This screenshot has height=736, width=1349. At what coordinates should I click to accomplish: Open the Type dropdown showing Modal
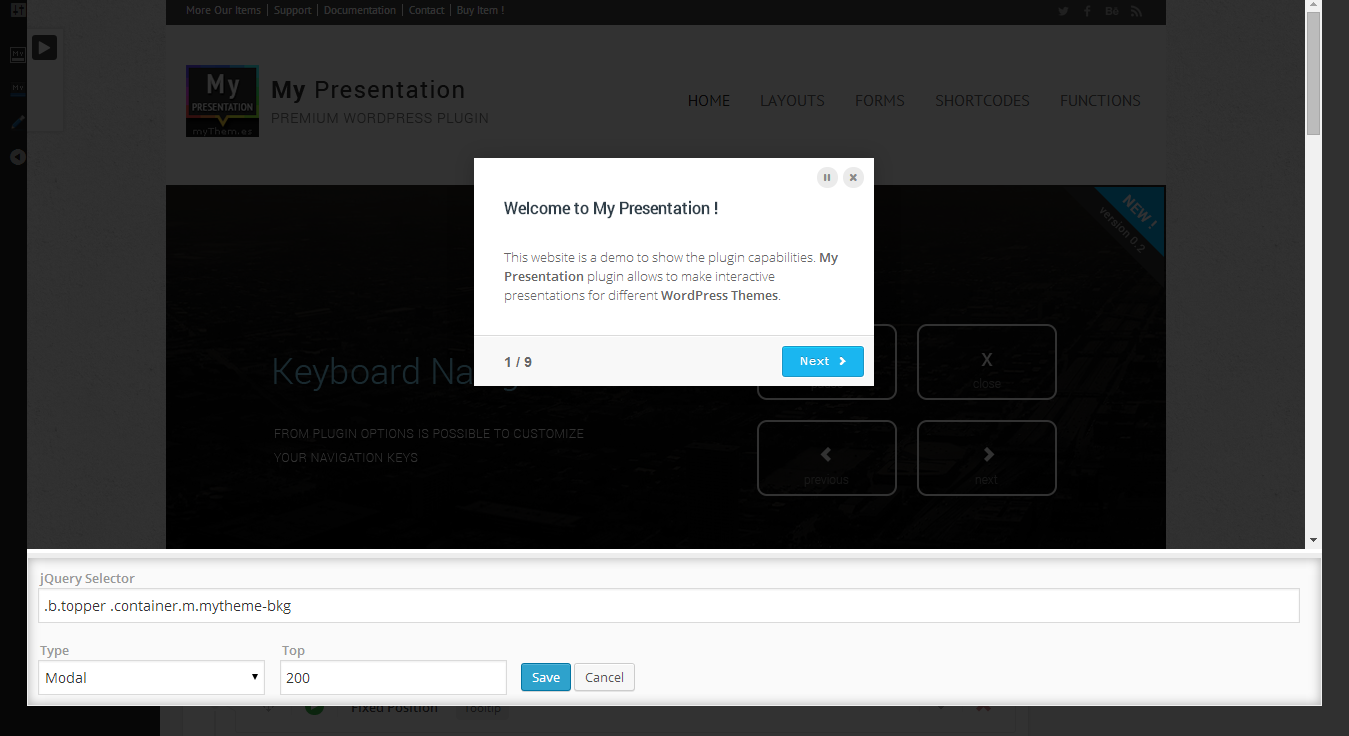coord(152,677)
